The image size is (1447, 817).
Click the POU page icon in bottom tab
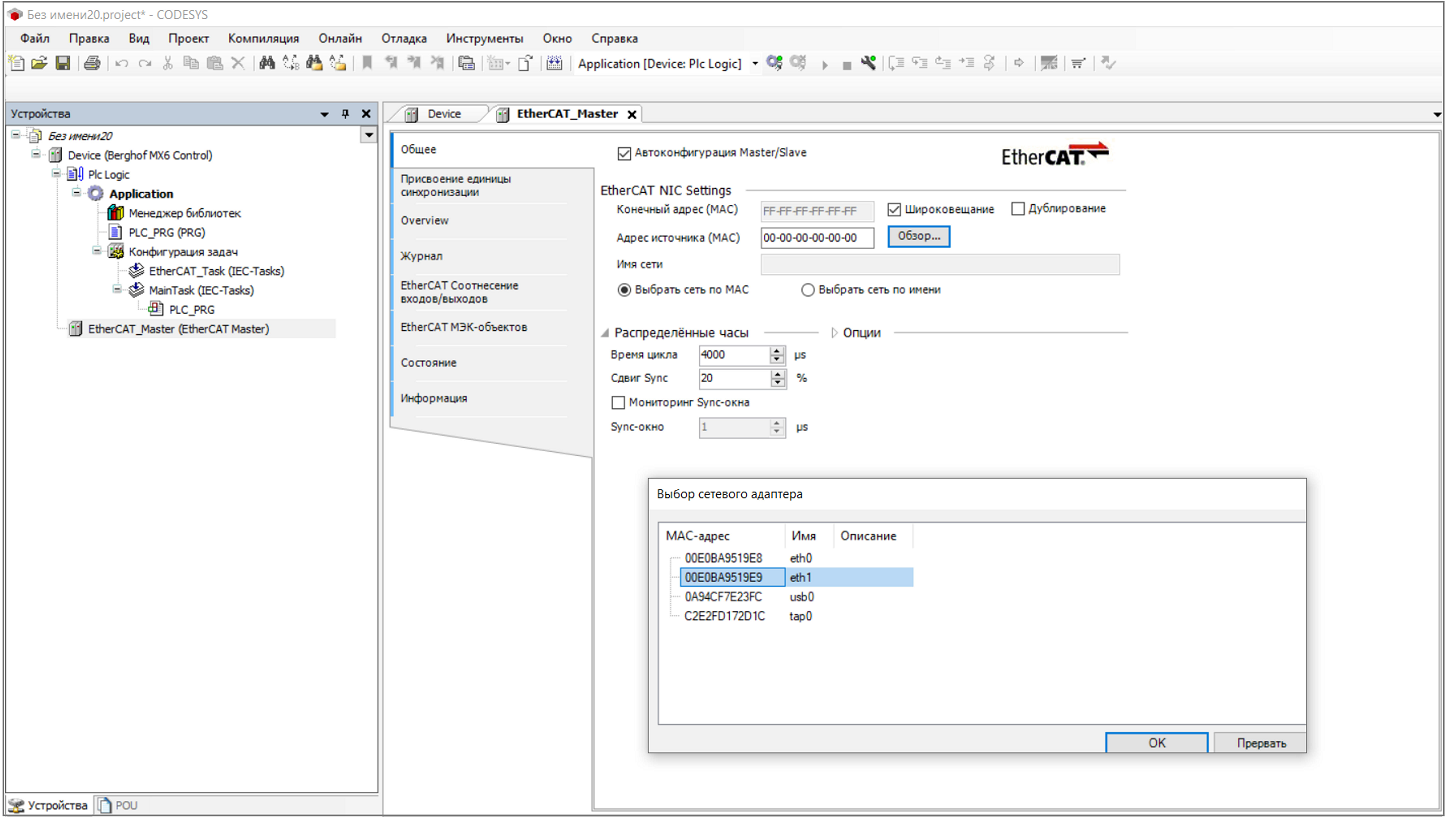tap(105, 805)
